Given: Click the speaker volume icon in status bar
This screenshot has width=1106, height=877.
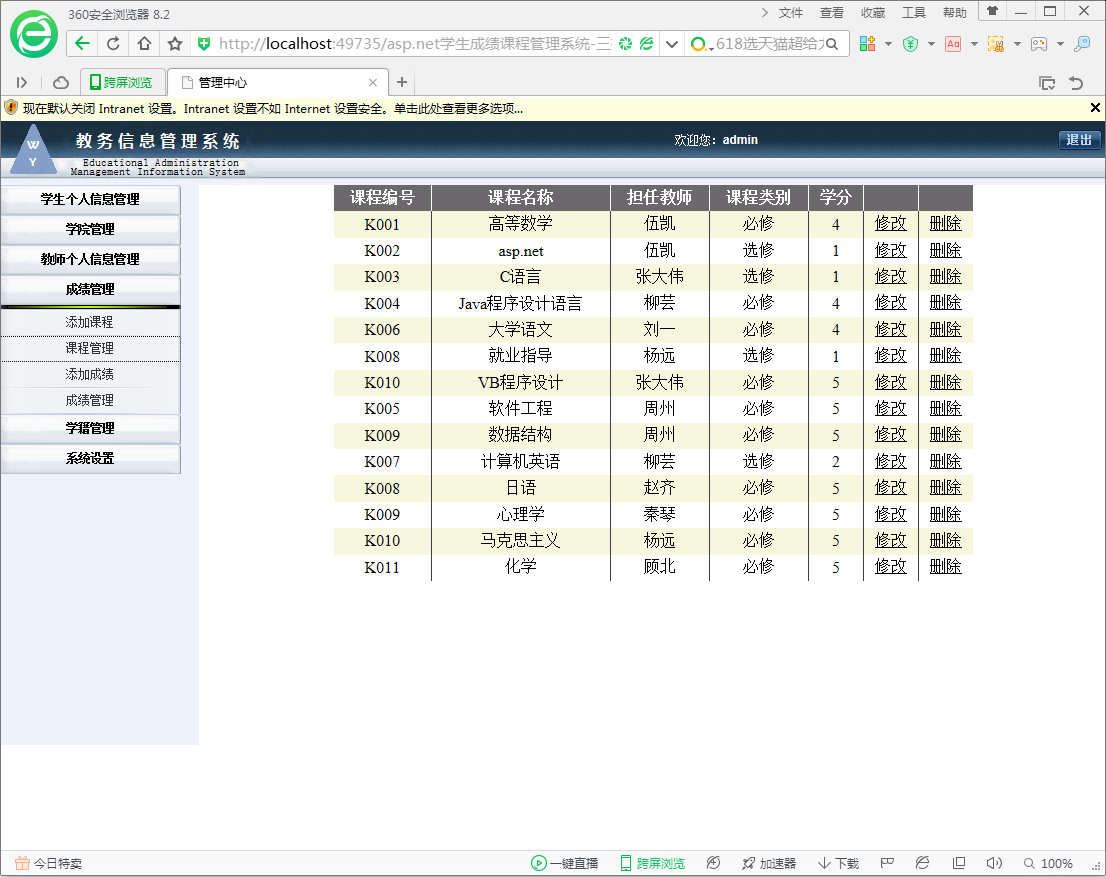Looking at the screenshot, I should pyautogui.click(x=994, y=863).
